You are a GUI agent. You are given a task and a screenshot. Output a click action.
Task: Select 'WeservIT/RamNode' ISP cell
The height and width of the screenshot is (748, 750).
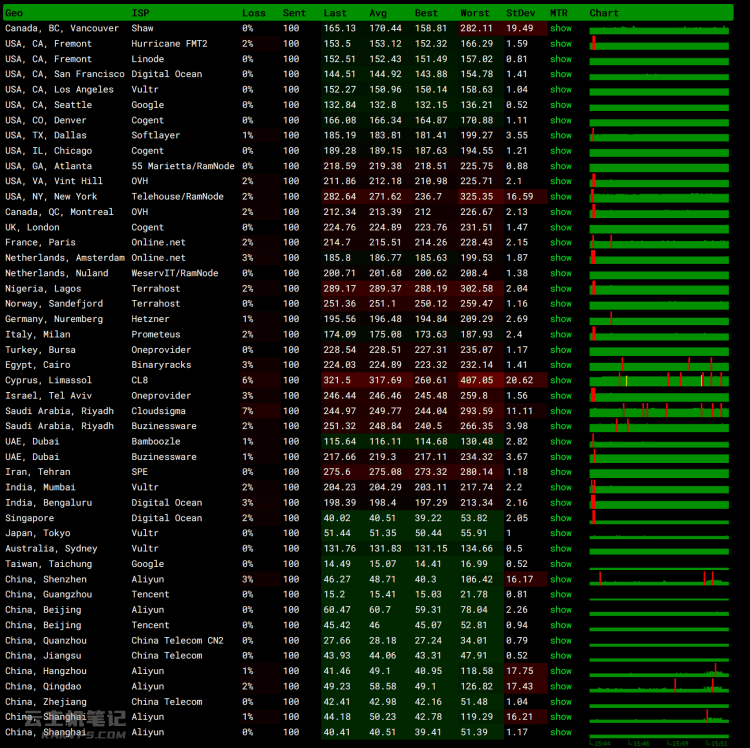[175, 273]
